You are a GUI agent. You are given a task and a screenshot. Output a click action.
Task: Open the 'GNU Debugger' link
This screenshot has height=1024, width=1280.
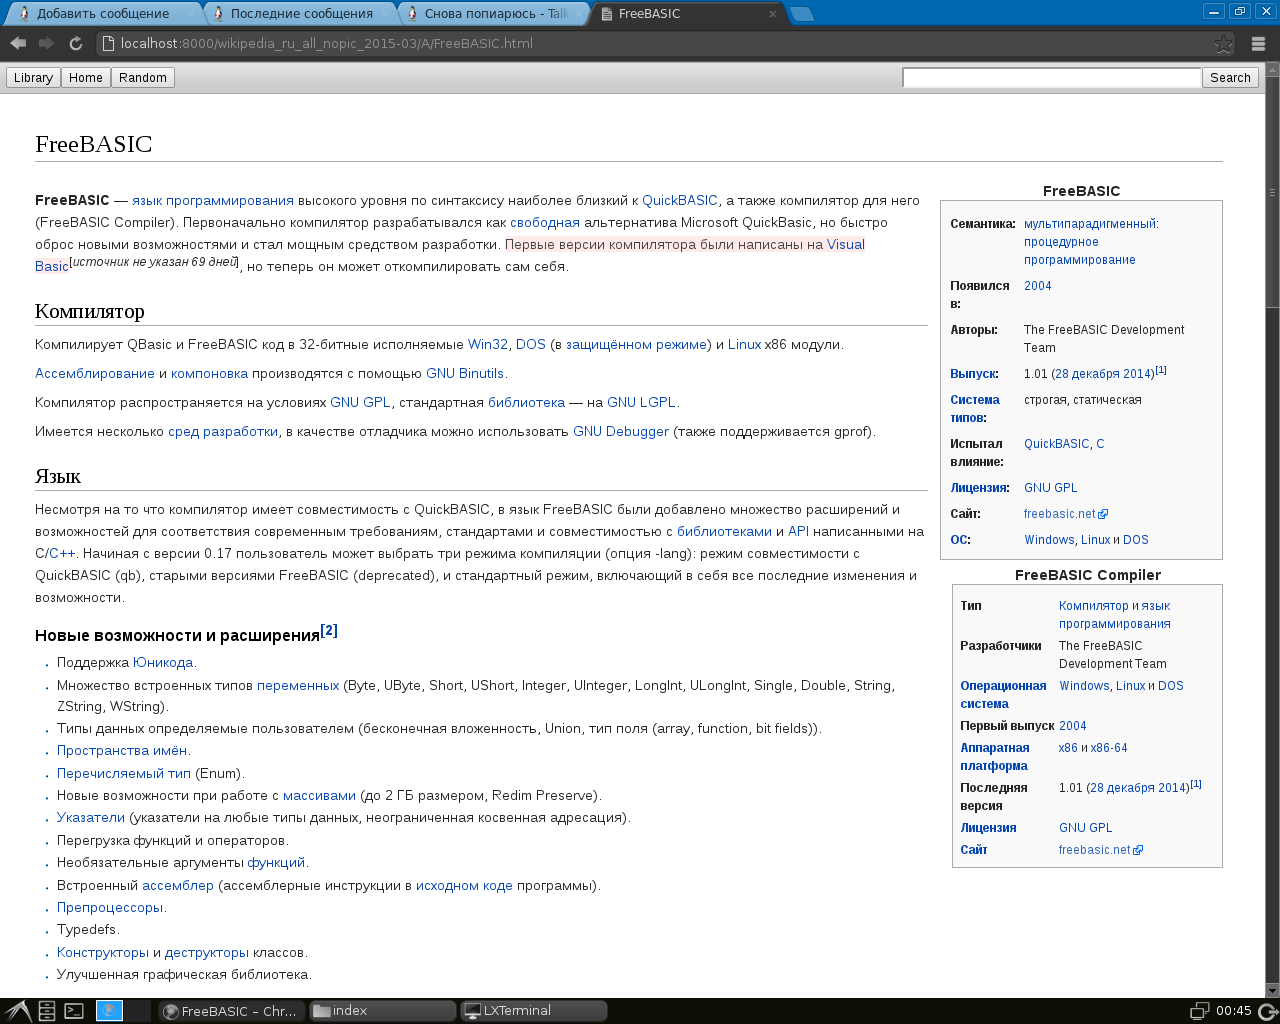point(621,432)
